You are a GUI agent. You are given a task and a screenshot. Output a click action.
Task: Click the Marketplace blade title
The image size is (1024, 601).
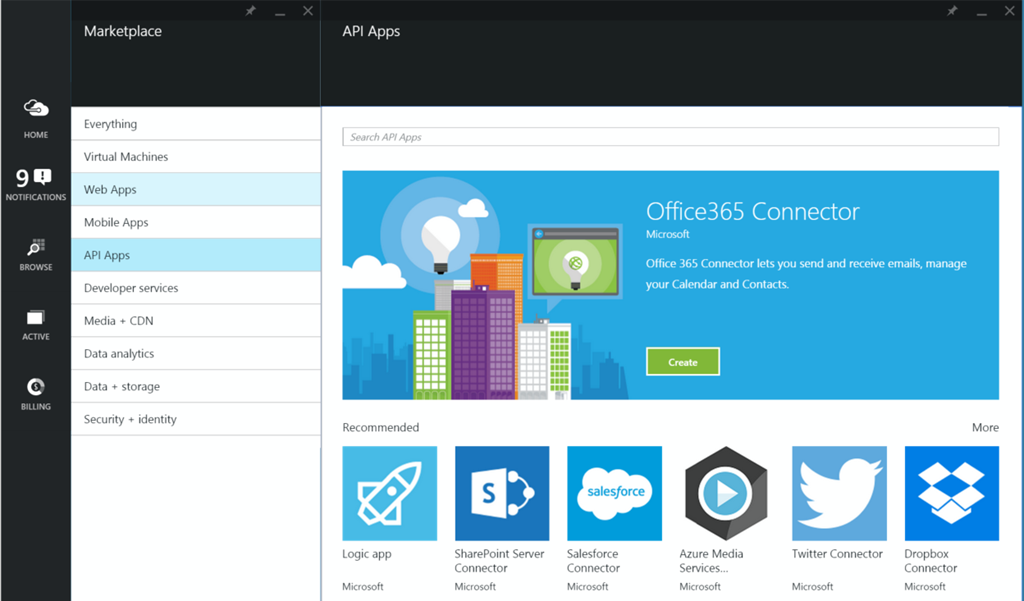click(x=123, y=31)
